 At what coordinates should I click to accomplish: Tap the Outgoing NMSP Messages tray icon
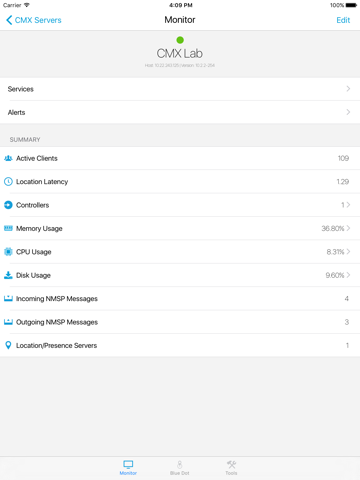(x=8, y=322)
